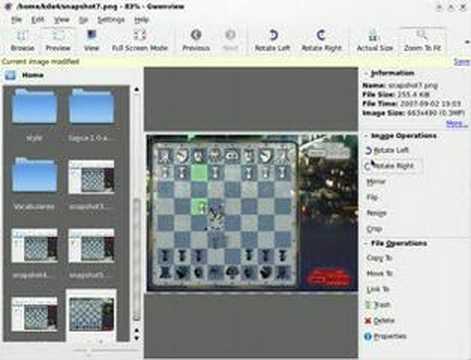This screenshot has height=360, width=471.
Task: Collapse the Image Operations section
Action: pos(366,136)
